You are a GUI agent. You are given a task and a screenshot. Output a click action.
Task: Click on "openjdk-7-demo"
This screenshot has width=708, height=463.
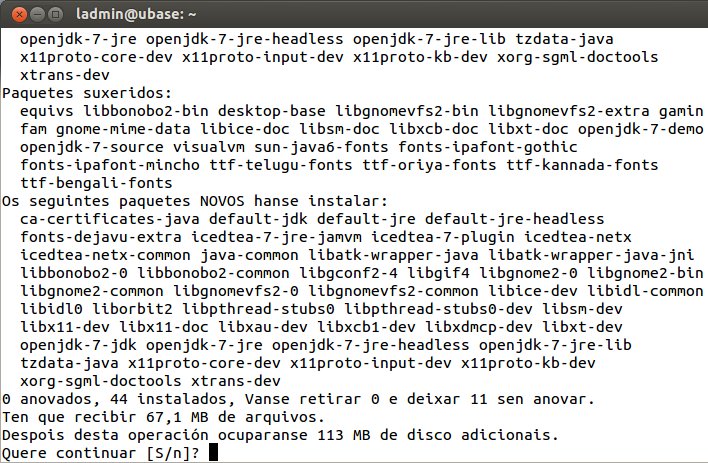click(x=641, y=129)
